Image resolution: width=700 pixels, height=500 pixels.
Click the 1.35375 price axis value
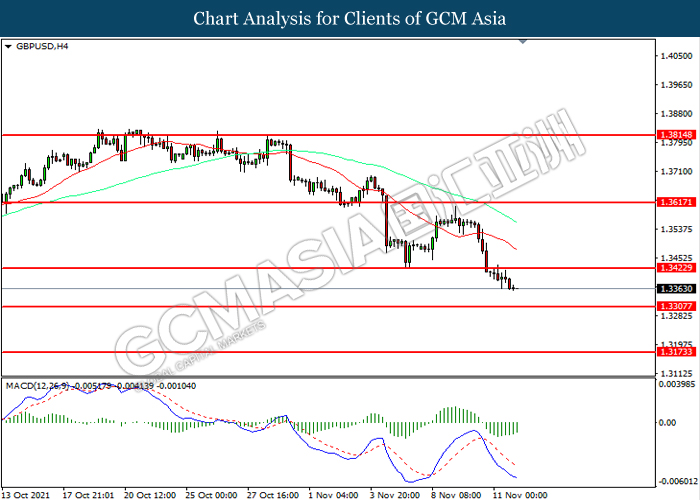[x=676, y=229]
